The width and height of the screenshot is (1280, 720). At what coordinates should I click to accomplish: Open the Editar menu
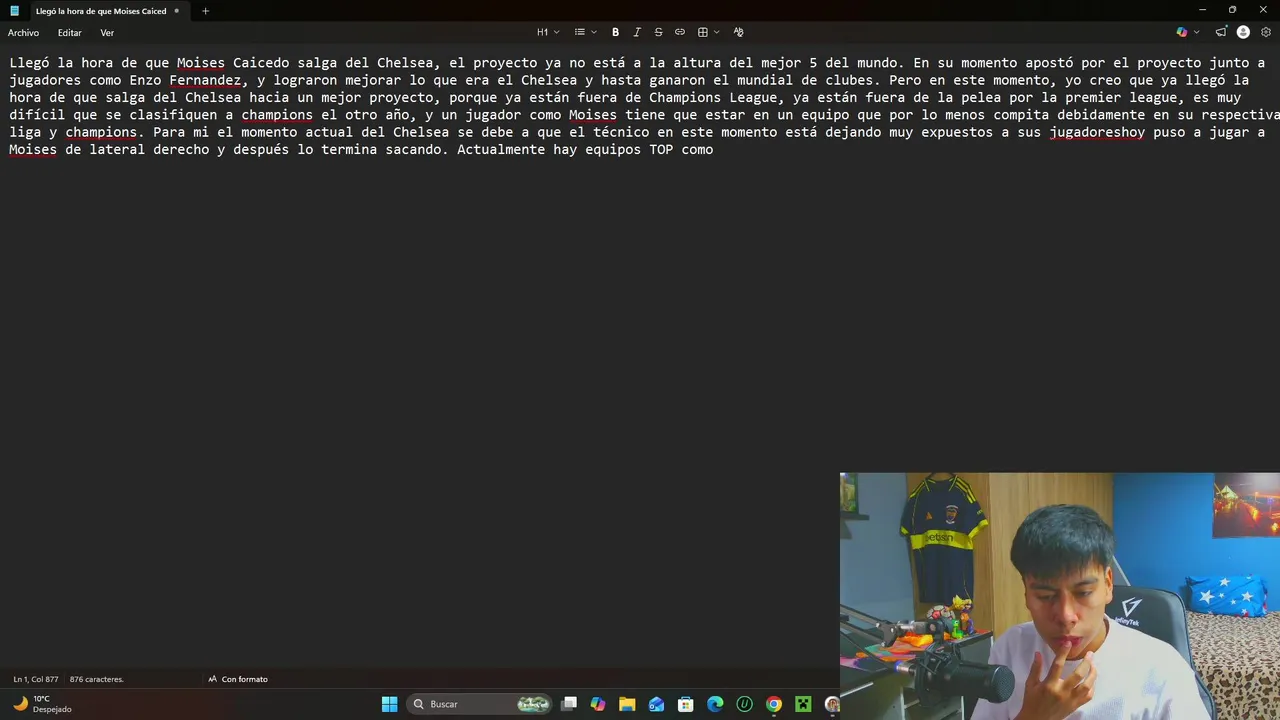[x=69, y=33]
